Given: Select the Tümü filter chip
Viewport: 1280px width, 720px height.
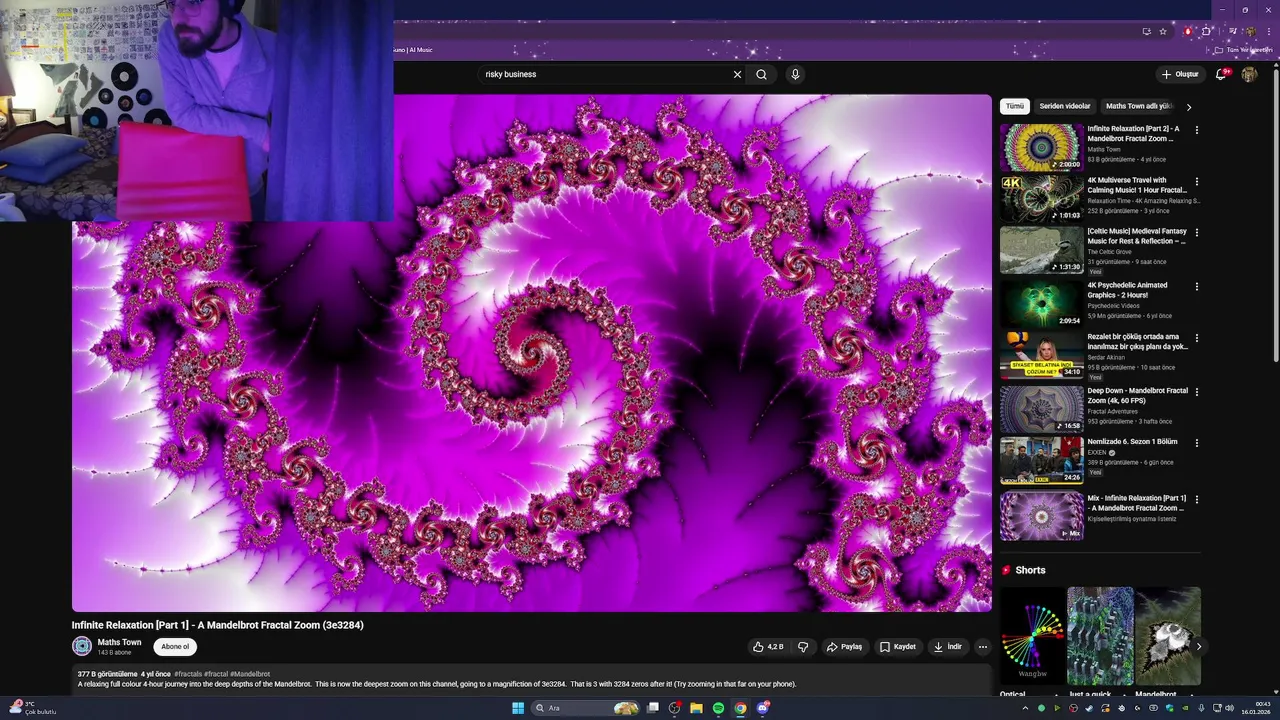Looking at the screenshot, I should (x=1015, y=106).
